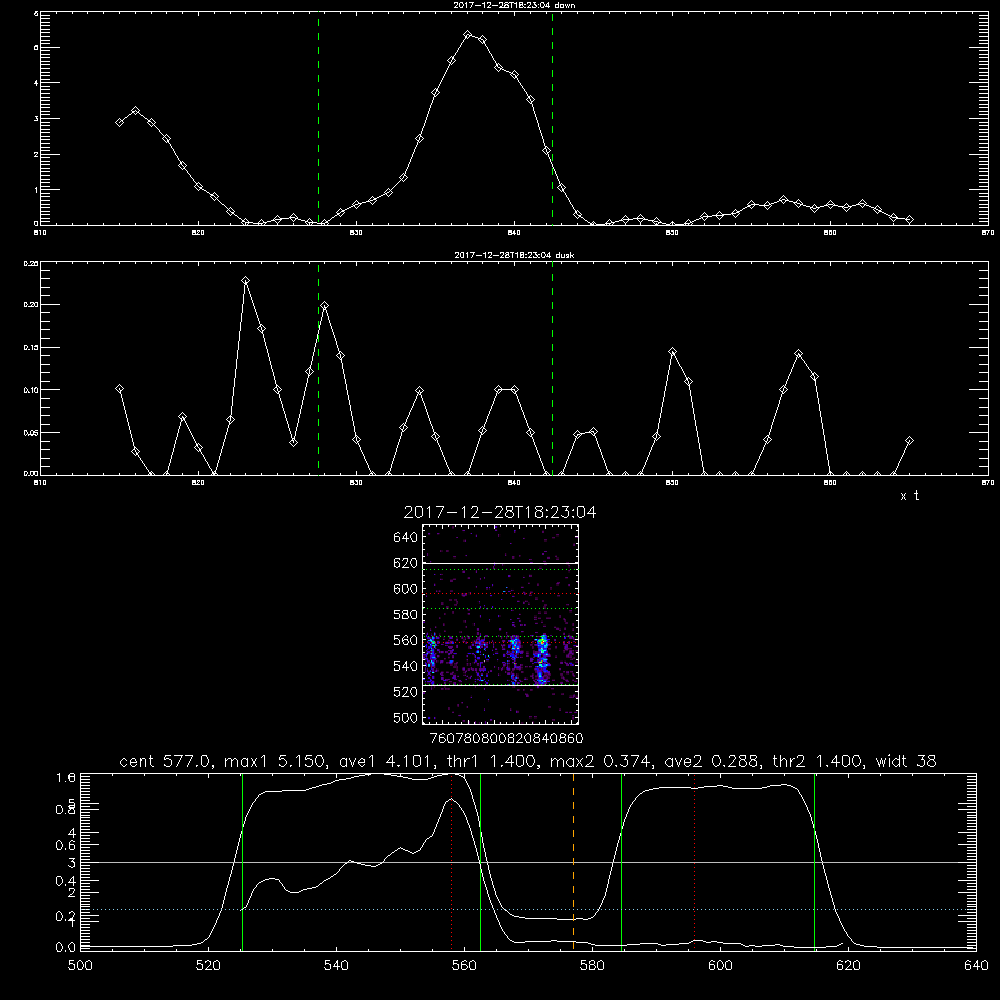The image size is (1000, 1000).
Task: Click the 'cent 577.0' value in stats line
Action: pyautogui.click(x=165, y=761)
